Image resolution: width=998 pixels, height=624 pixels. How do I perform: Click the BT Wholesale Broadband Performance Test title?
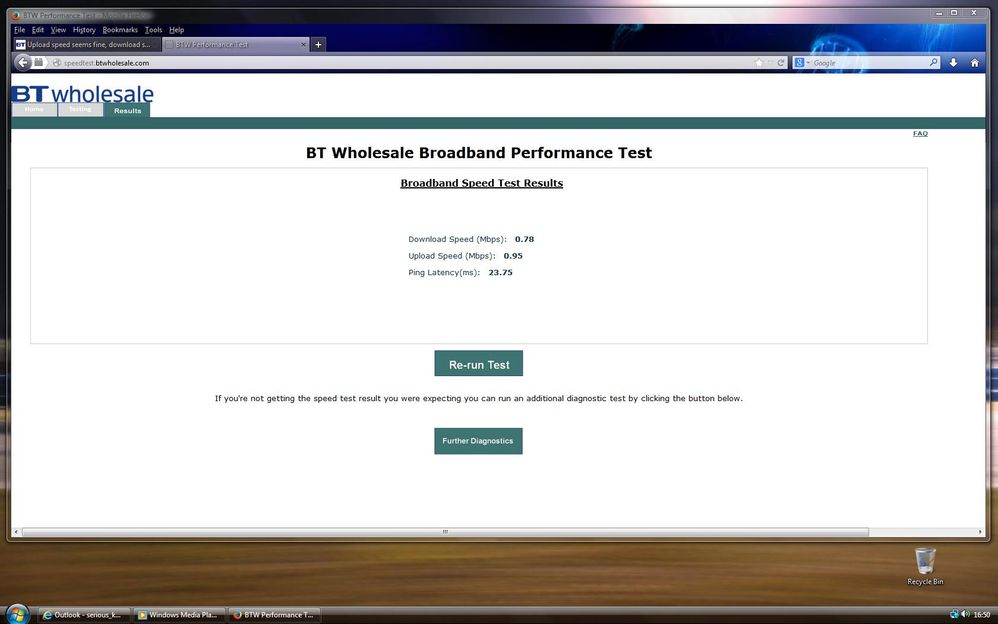[479, 153]
